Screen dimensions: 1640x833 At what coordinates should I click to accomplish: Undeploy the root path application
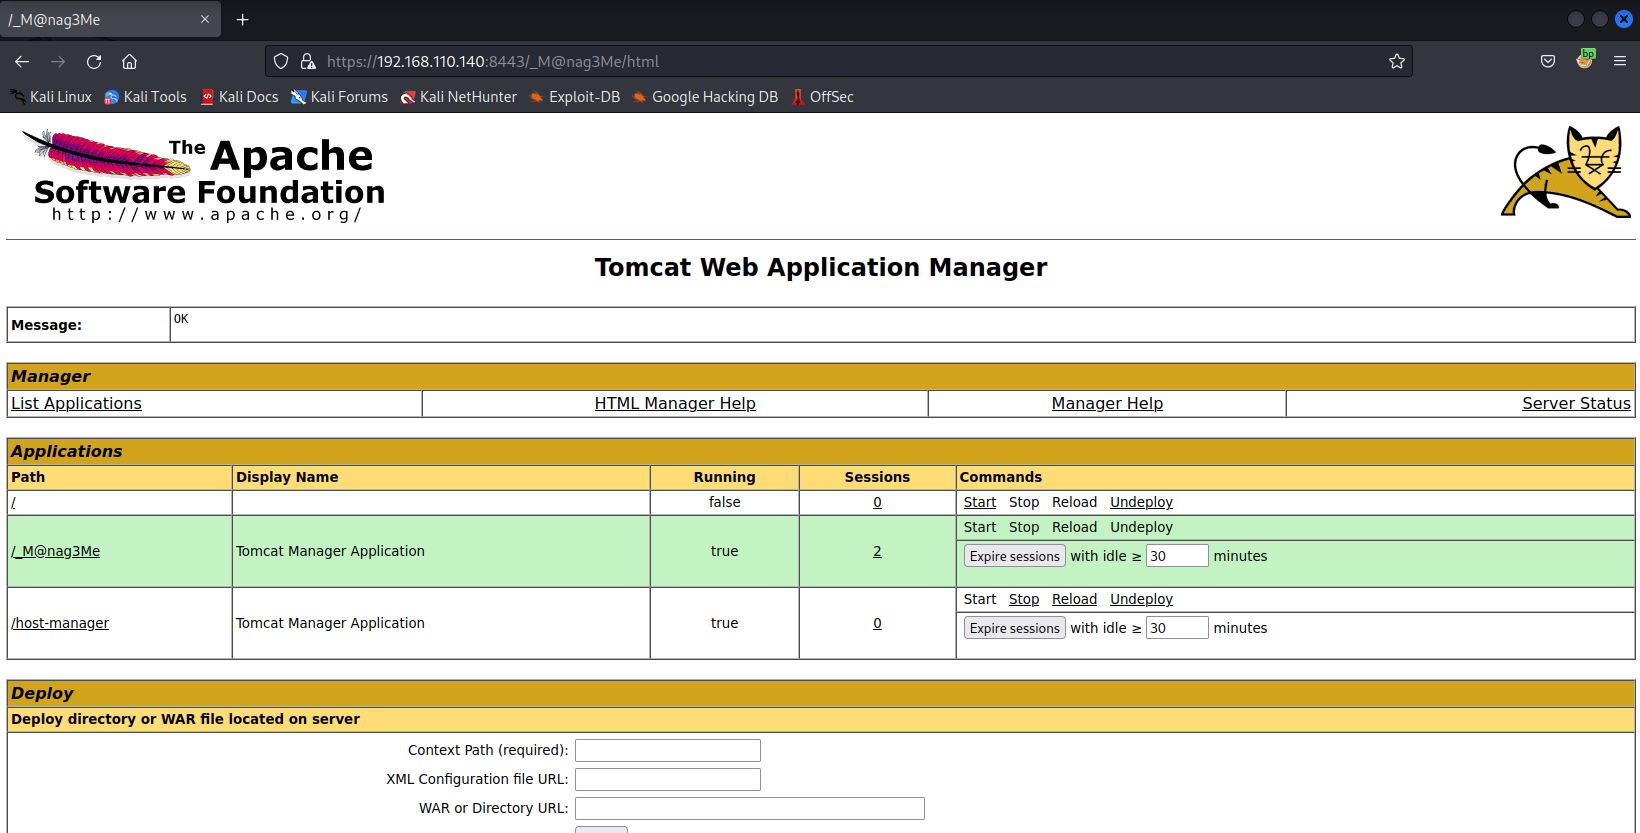coord(1141,502)
